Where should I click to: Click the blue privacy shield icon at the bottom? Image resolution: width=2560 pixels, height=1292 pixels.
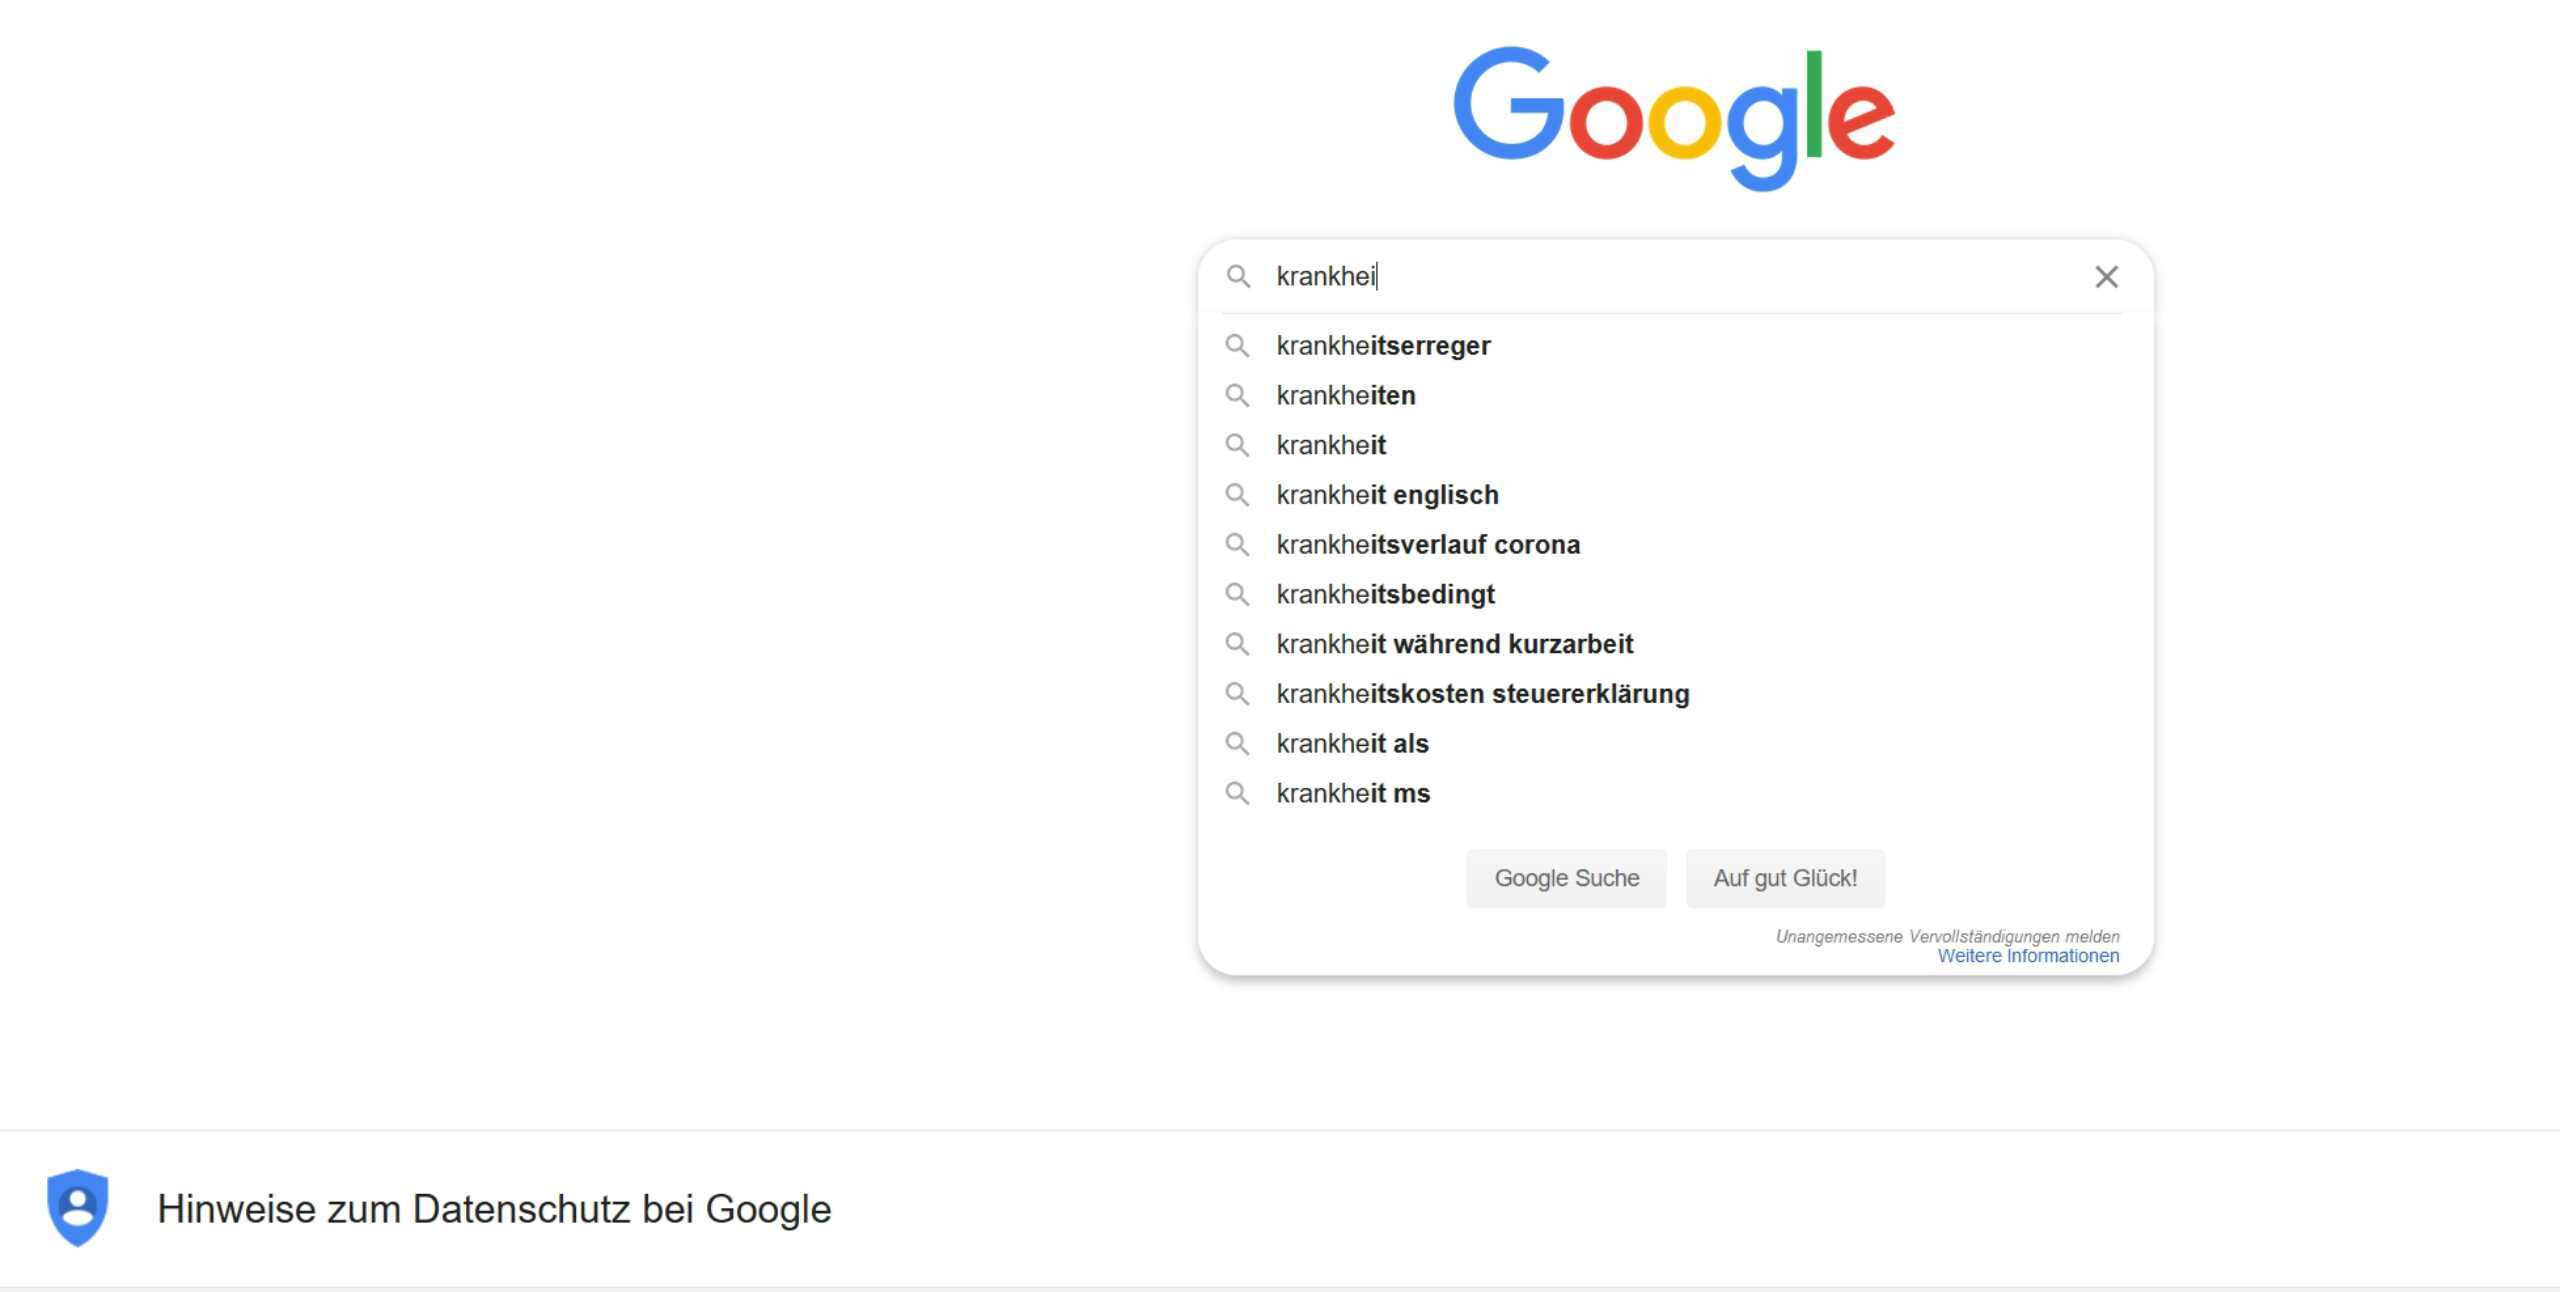pyautogui.click(x=78, y=1209)
